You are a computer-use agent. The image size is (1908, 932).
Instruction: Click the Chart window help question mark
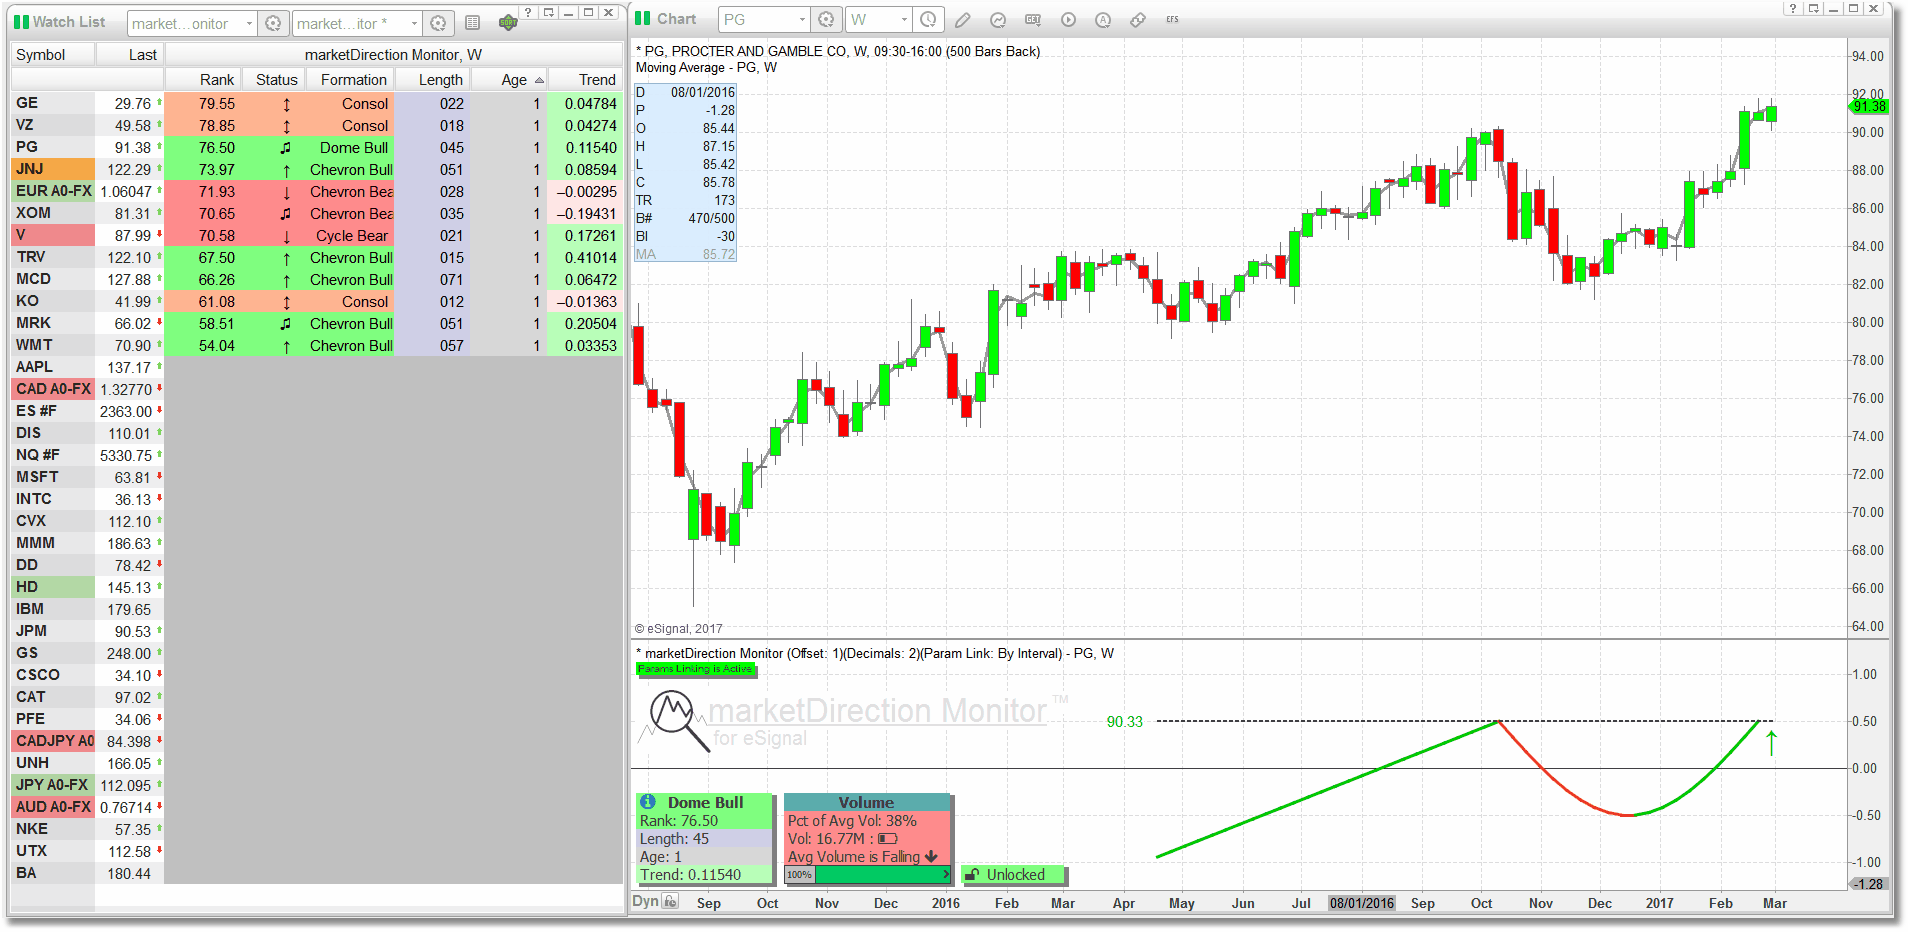coord(1793,8)
